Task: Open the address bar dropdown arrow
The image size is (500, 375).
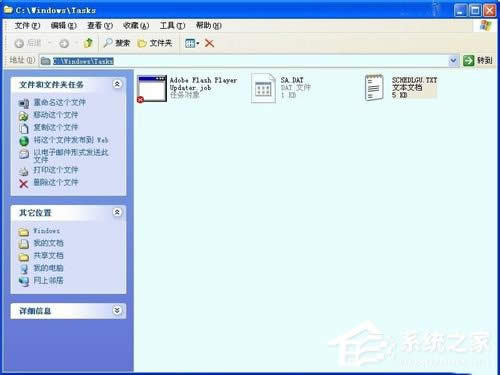Action: tap(453, 60)
